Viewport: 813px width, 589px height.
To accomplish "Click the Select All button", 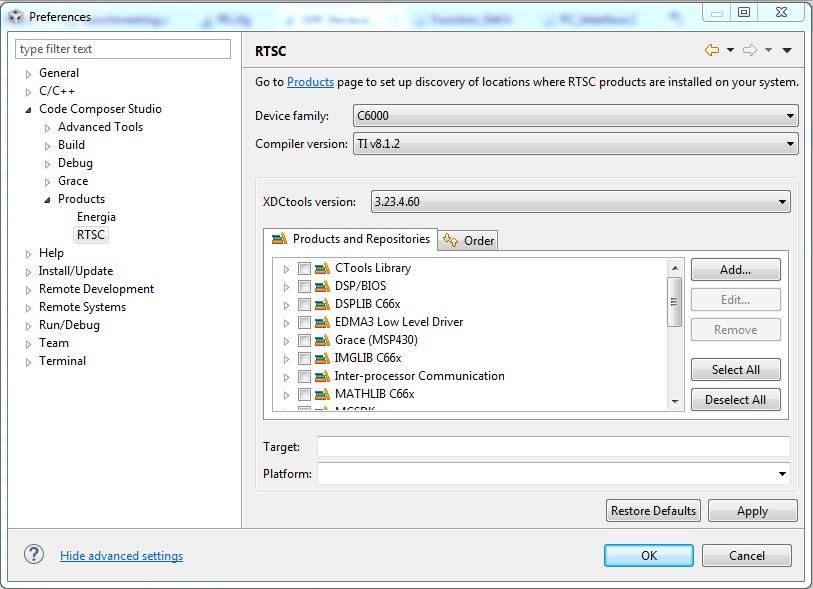I will [735, 370].
